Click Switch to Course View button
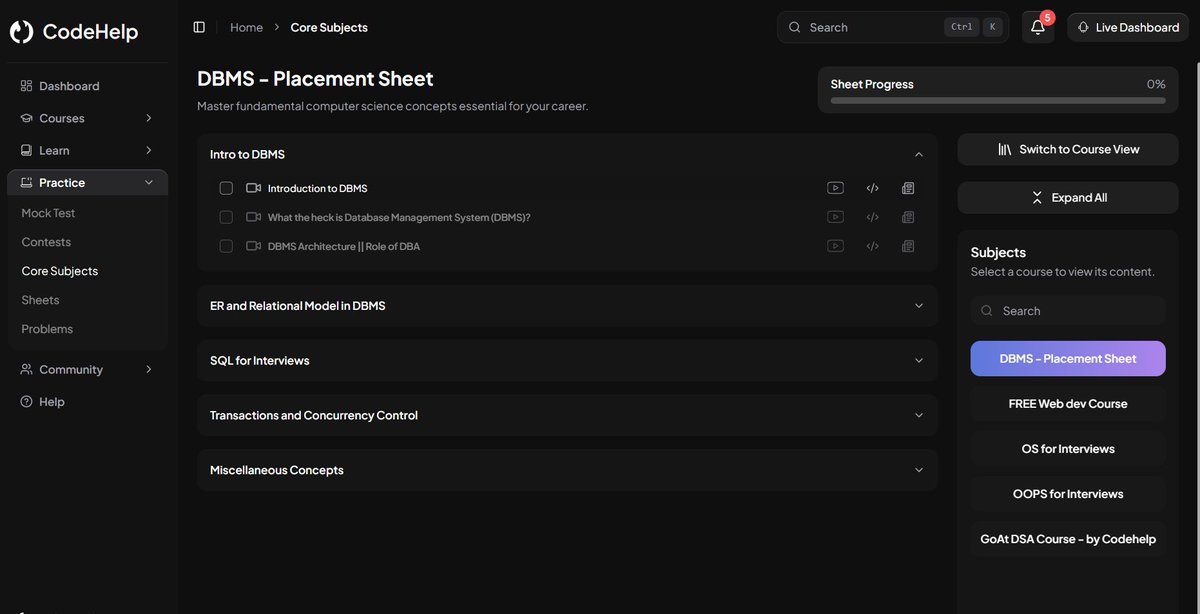Image resolution: width=1200 pixels, height=614 pixels. (x=1068, y=149)
